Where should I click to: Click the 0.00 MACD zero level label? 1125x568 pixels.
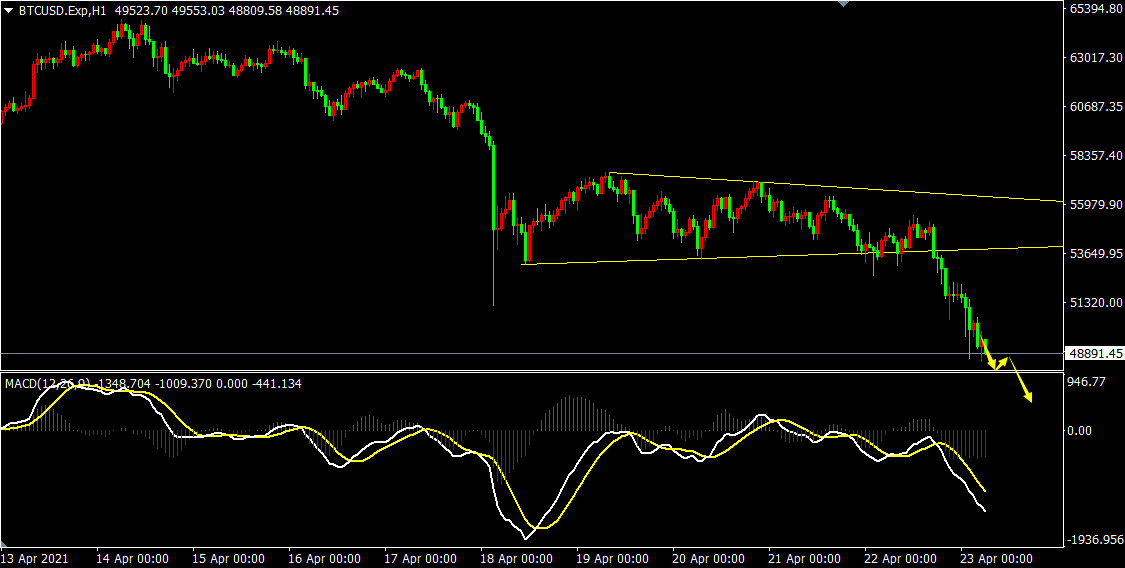pos(1080,431)
